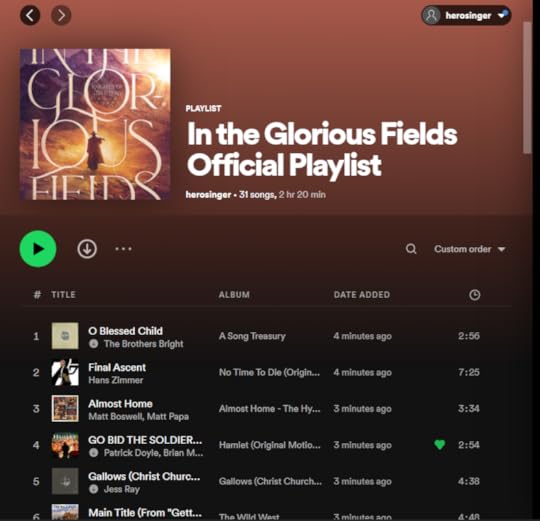Click the clock duration column icon
Viewport: 540px width, 521px height.
pyautogui.click(x=475, y=295)
